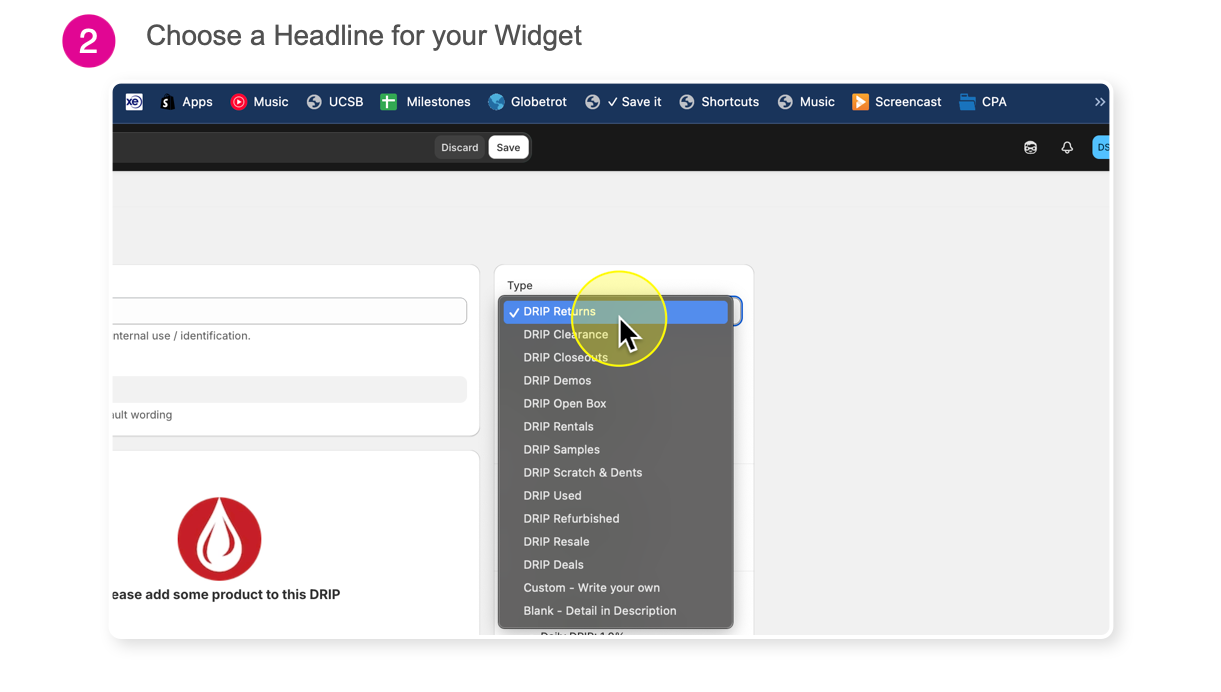This screenshot has height=692, width=1221.
Task: Open the Screencast bookmark
Action: click(x=897, y=102)
